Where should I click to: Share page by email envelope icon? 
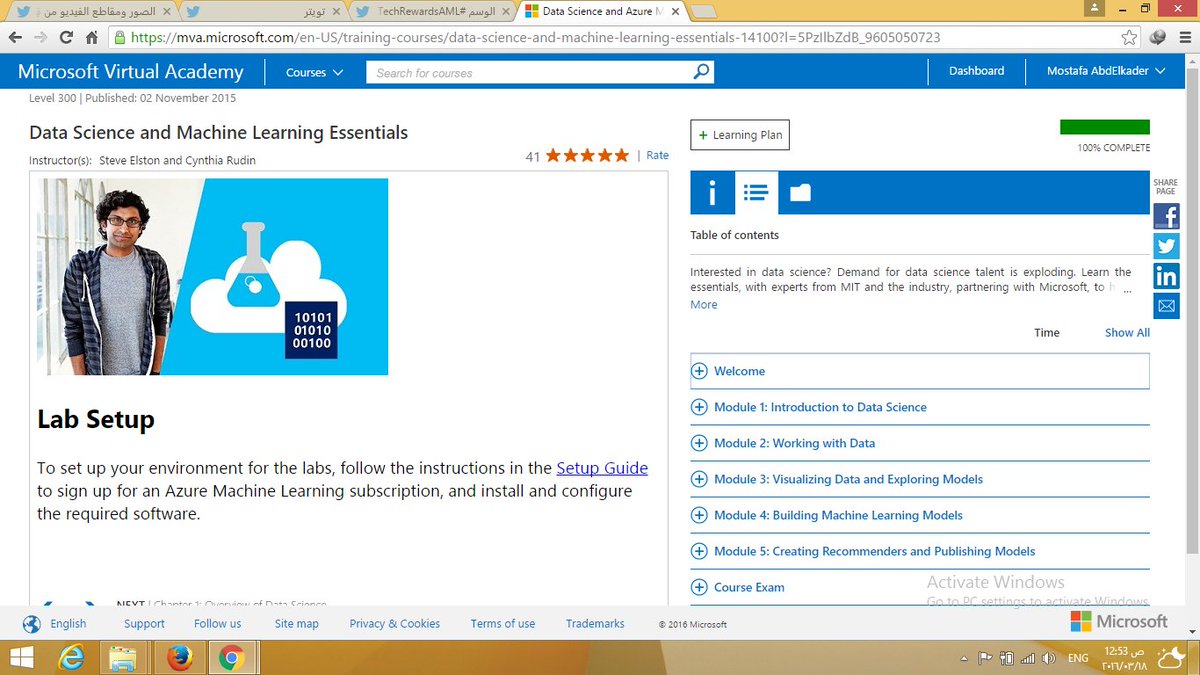point(1166,306)
